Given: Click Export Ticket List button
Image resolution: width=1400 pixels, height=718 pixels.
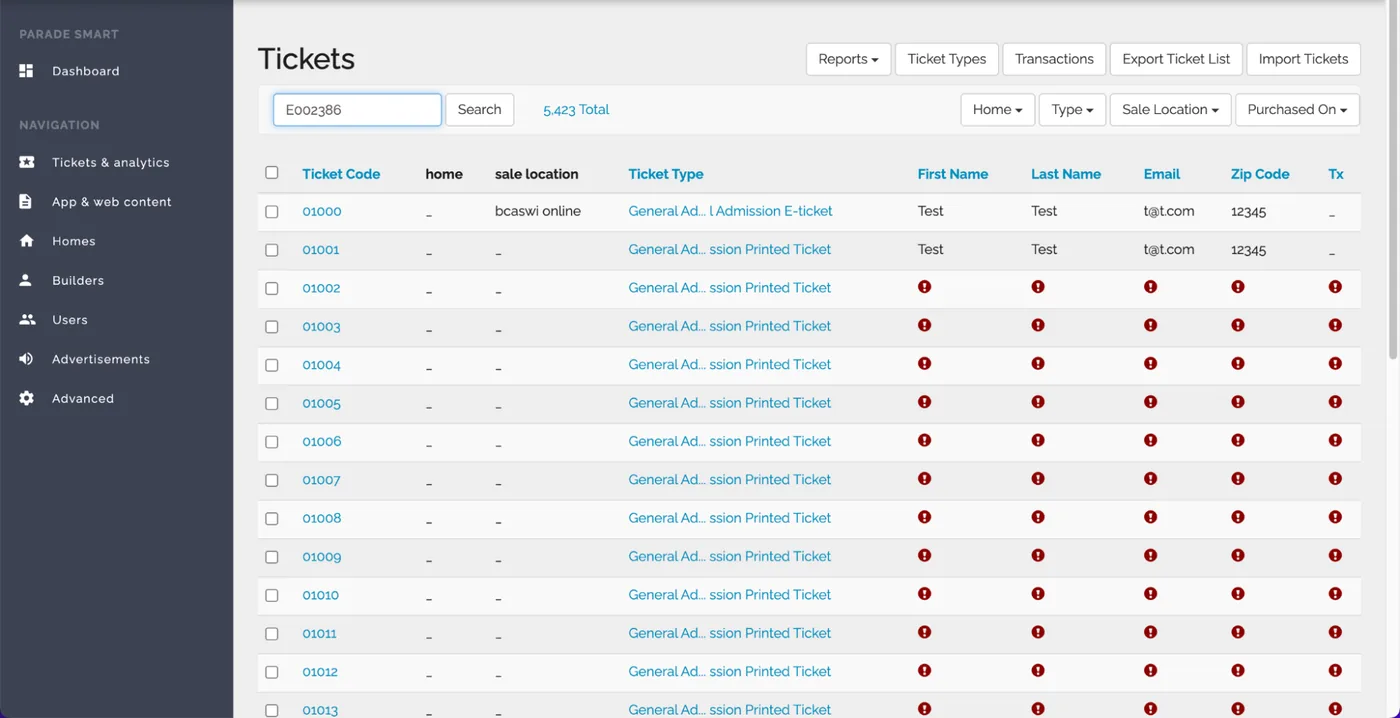Looking at the screenshot, I should click(x=1176, y=59).
